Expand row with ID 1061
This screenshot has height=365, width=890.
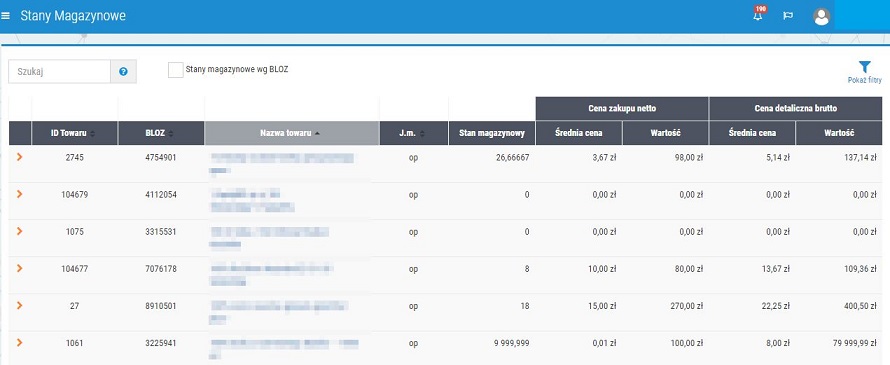(x=20, y=342)
